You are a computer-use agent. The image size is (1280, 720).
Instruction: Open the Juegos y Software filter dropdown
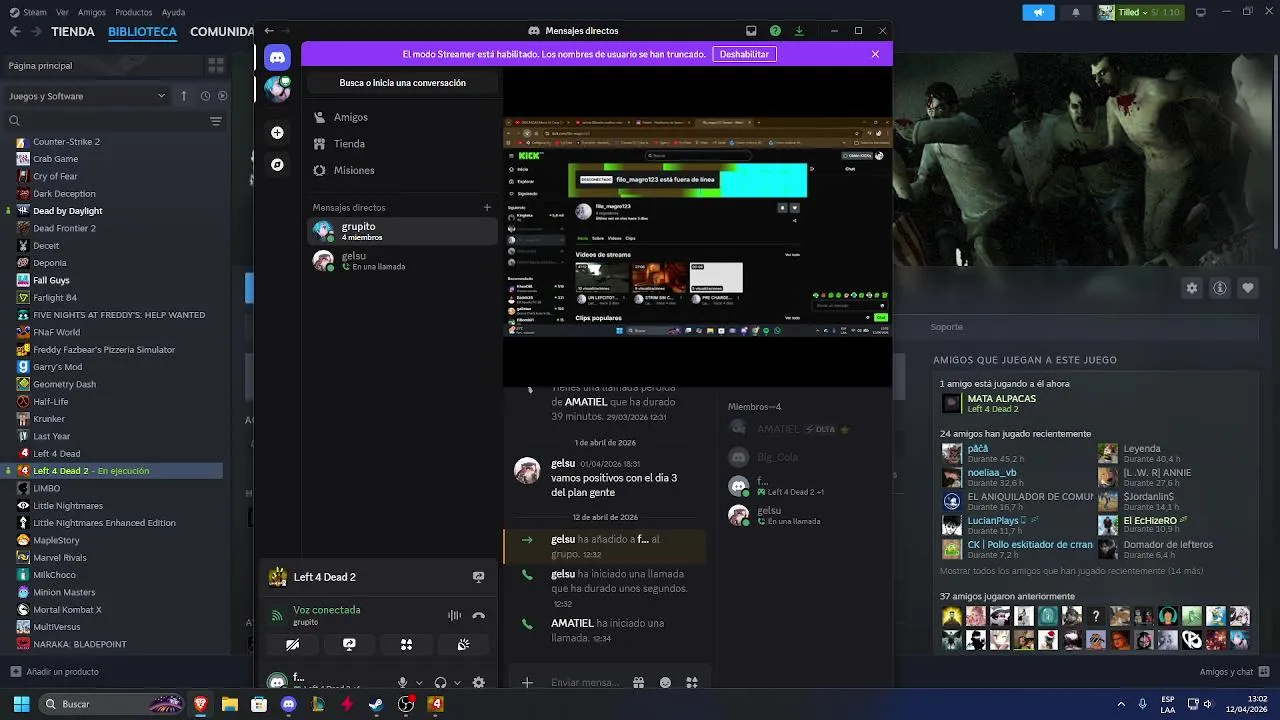click(x=87, y=96)
